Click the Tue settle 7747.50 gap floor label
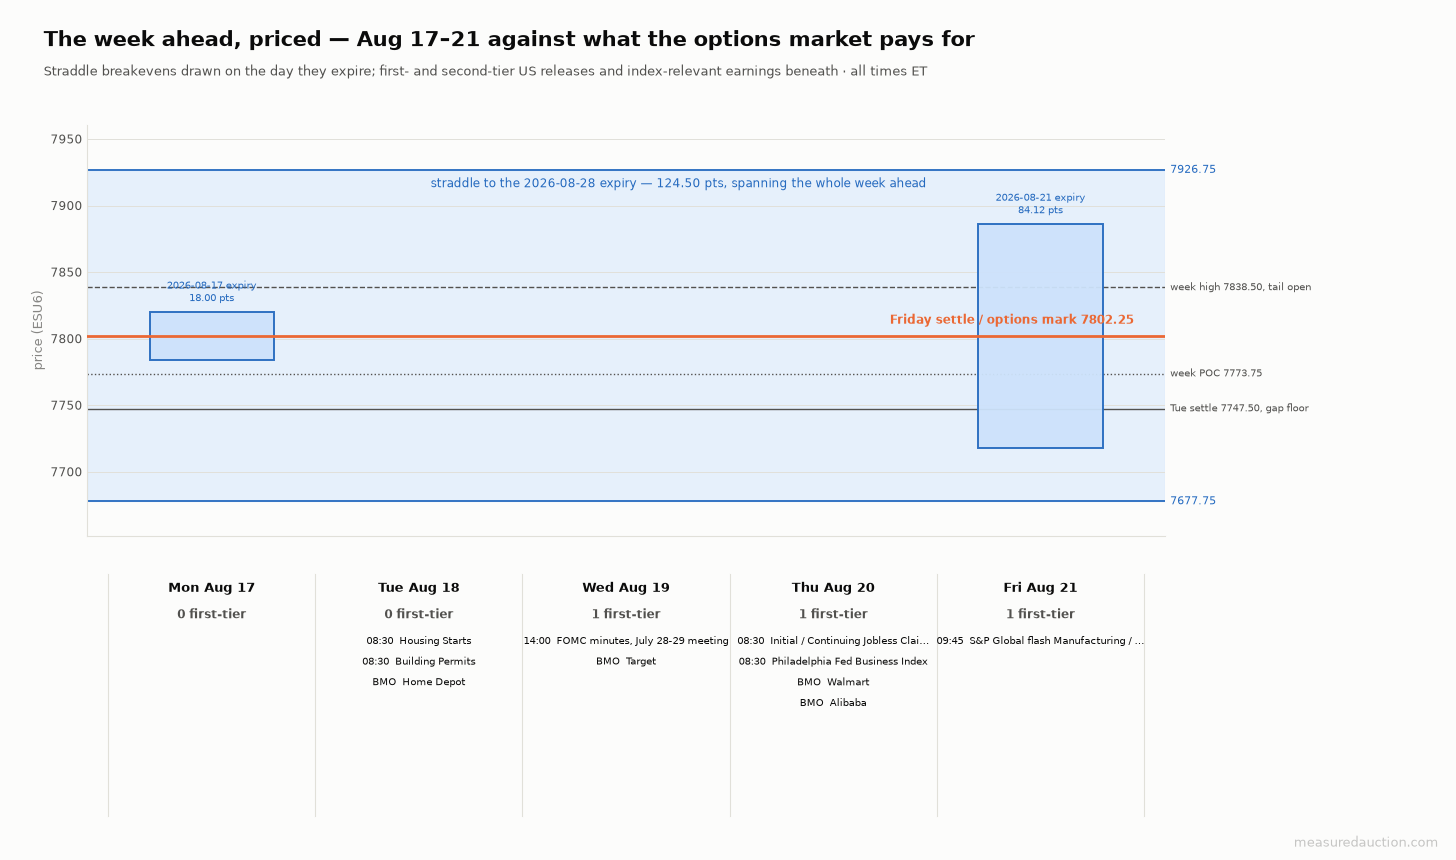The width and height of the screenshot is (1456, 860). pyautogui.click(x=1239, y=409)
